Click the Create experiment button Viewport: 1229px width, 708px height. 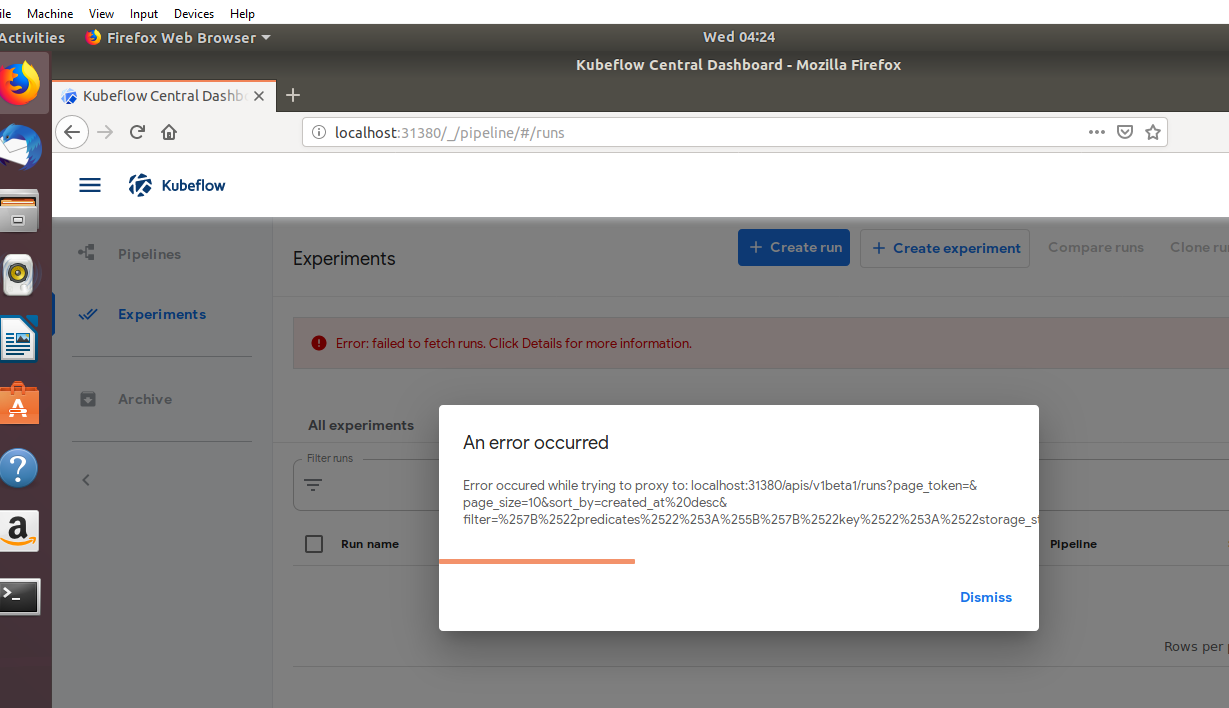coord(944,248)
